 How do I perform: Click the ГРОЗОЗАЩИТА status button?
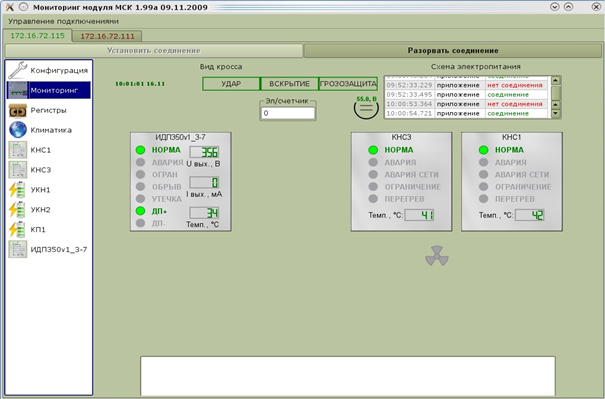pos(348,84)
